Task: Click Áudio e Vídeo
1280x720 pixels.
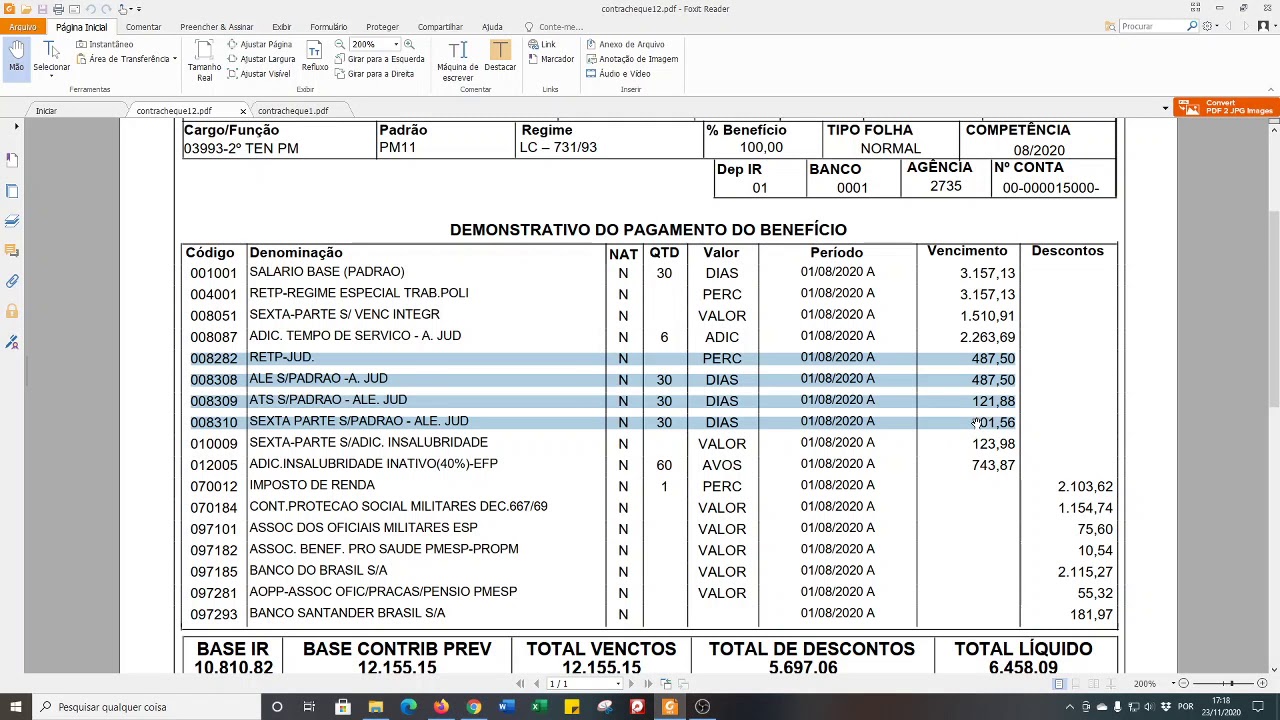Action: point(618,74)
